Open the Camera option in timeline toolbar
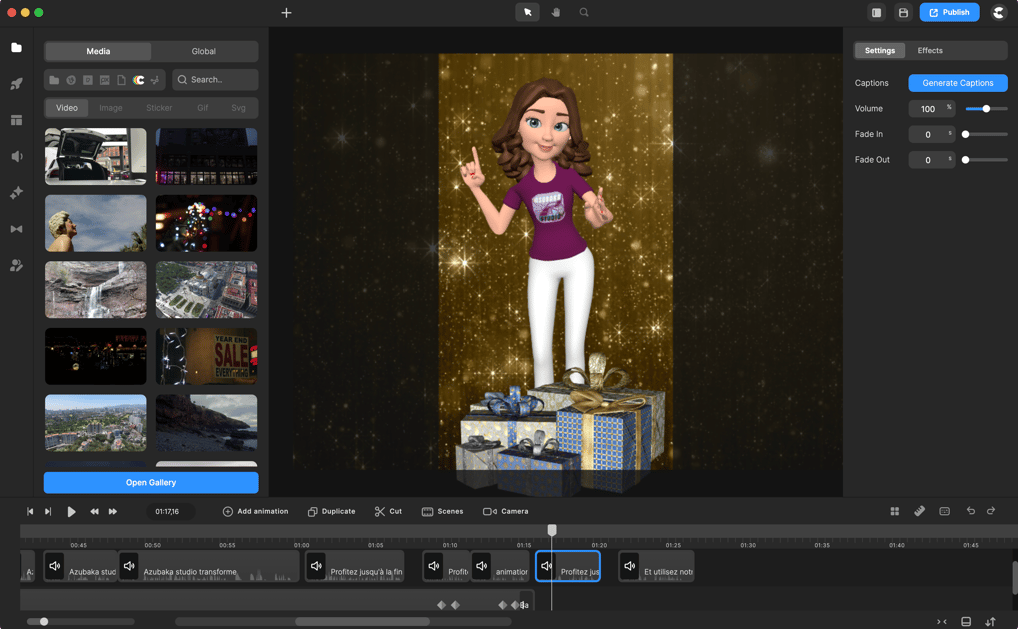This screenshot has width=1018, height=629. [506, 511]
